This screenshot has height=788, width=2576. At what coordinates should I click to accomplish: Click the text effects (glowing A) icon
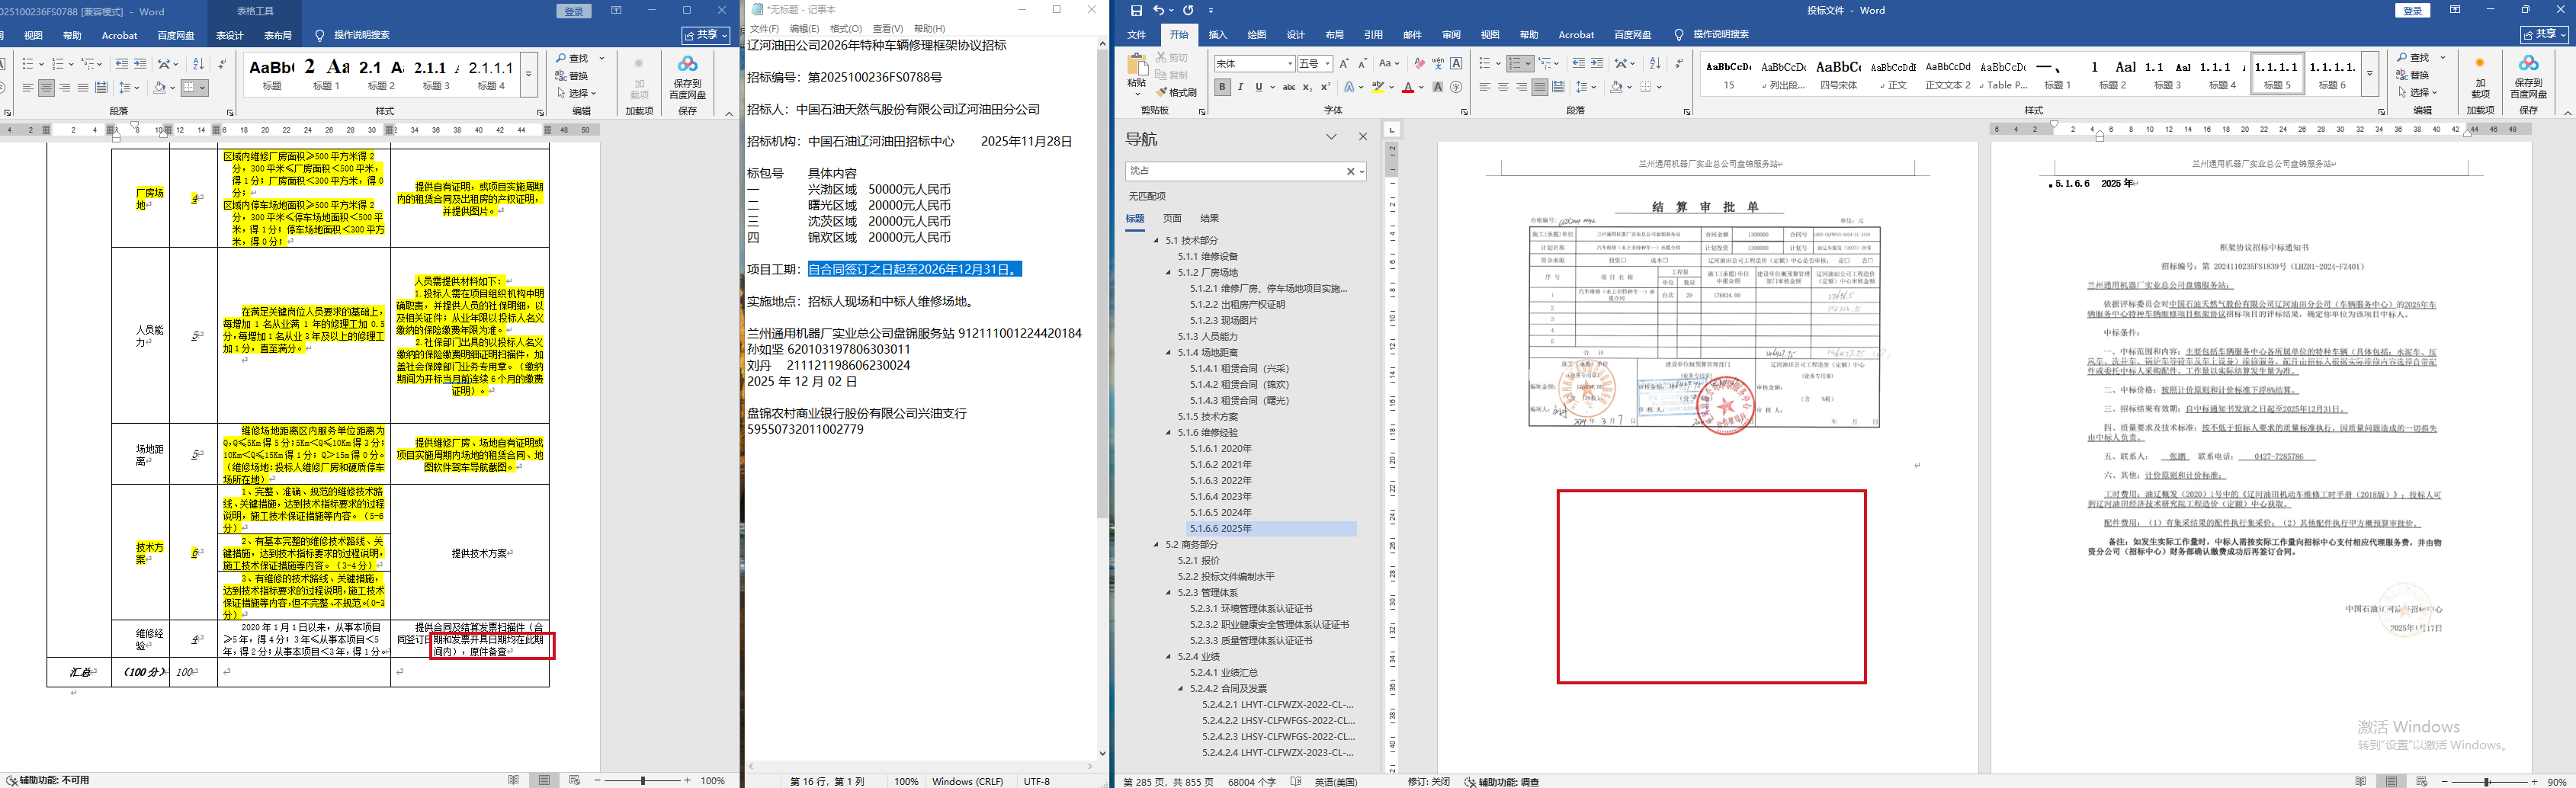pos(1350,87)
